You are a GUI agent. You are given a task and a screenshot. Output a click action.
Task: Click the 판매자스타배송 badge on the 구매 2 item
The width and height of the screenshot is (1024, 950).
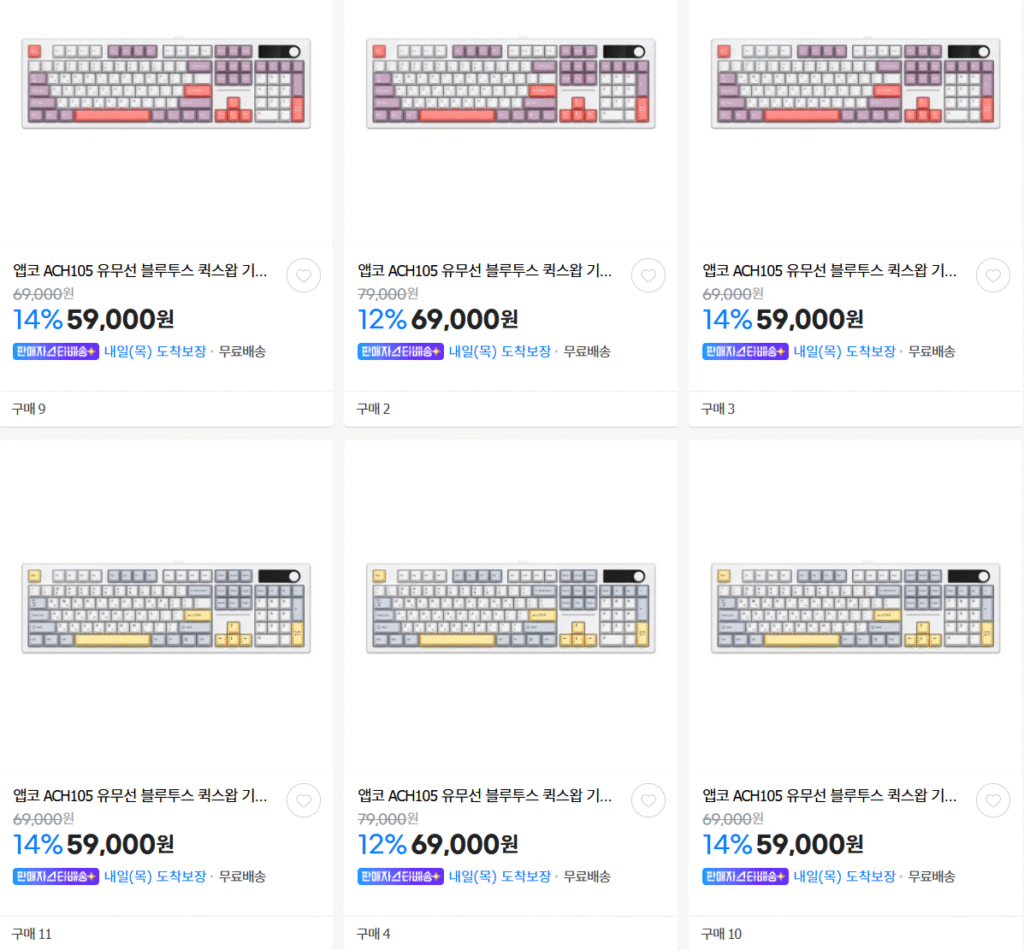tap(400, 352)
